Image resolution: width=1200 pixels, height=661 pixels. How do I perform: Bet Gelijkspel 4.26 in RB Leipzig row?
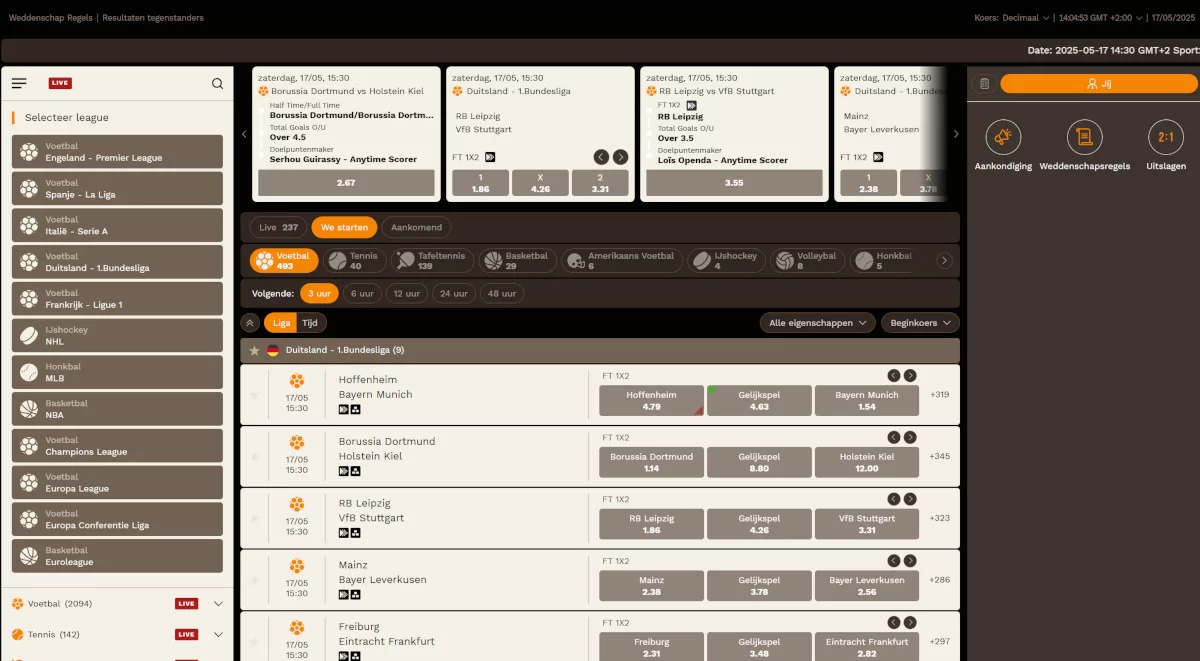759,524
